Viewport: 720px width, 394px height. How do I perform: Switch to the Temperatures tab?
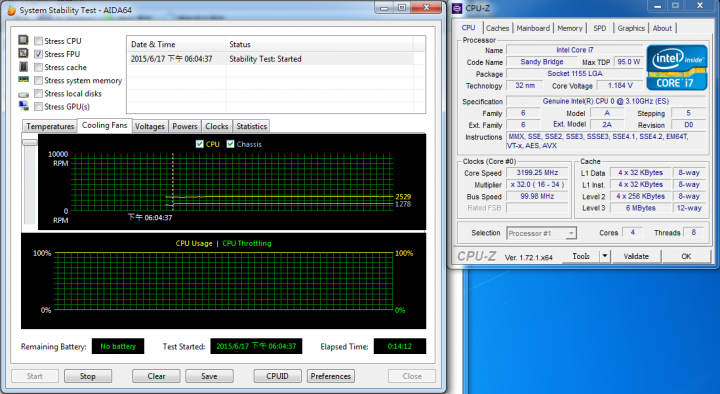click(50, 126)
